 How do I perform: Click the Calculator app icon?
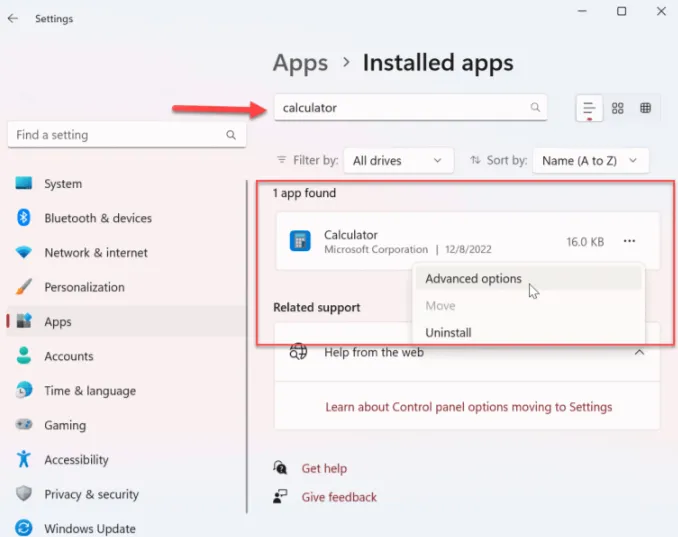point(300,241)
